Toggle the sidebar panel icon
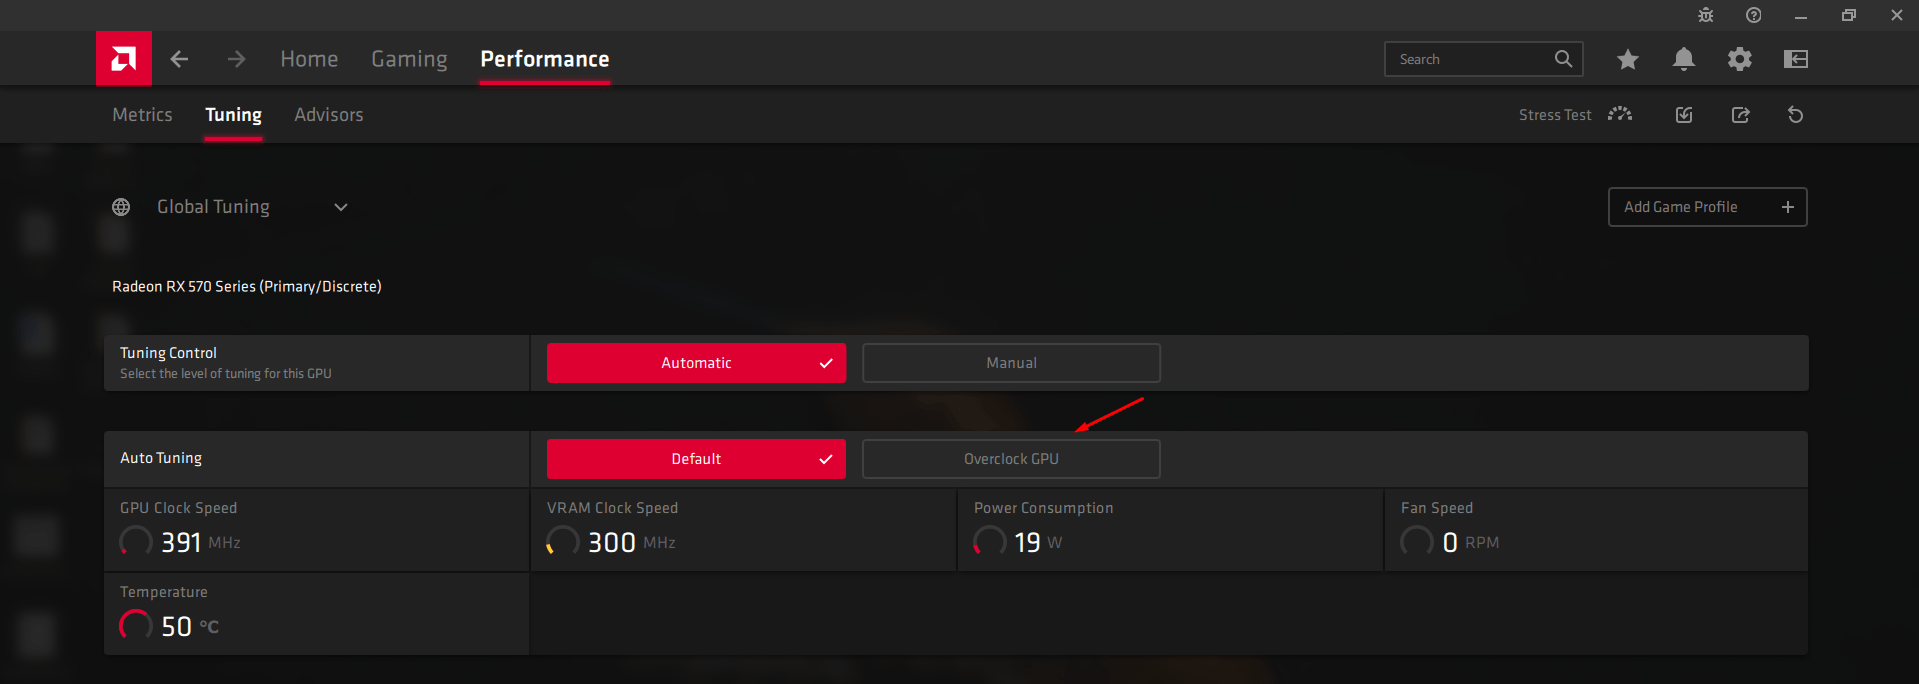1919x684 pixels. [1796, 59]
